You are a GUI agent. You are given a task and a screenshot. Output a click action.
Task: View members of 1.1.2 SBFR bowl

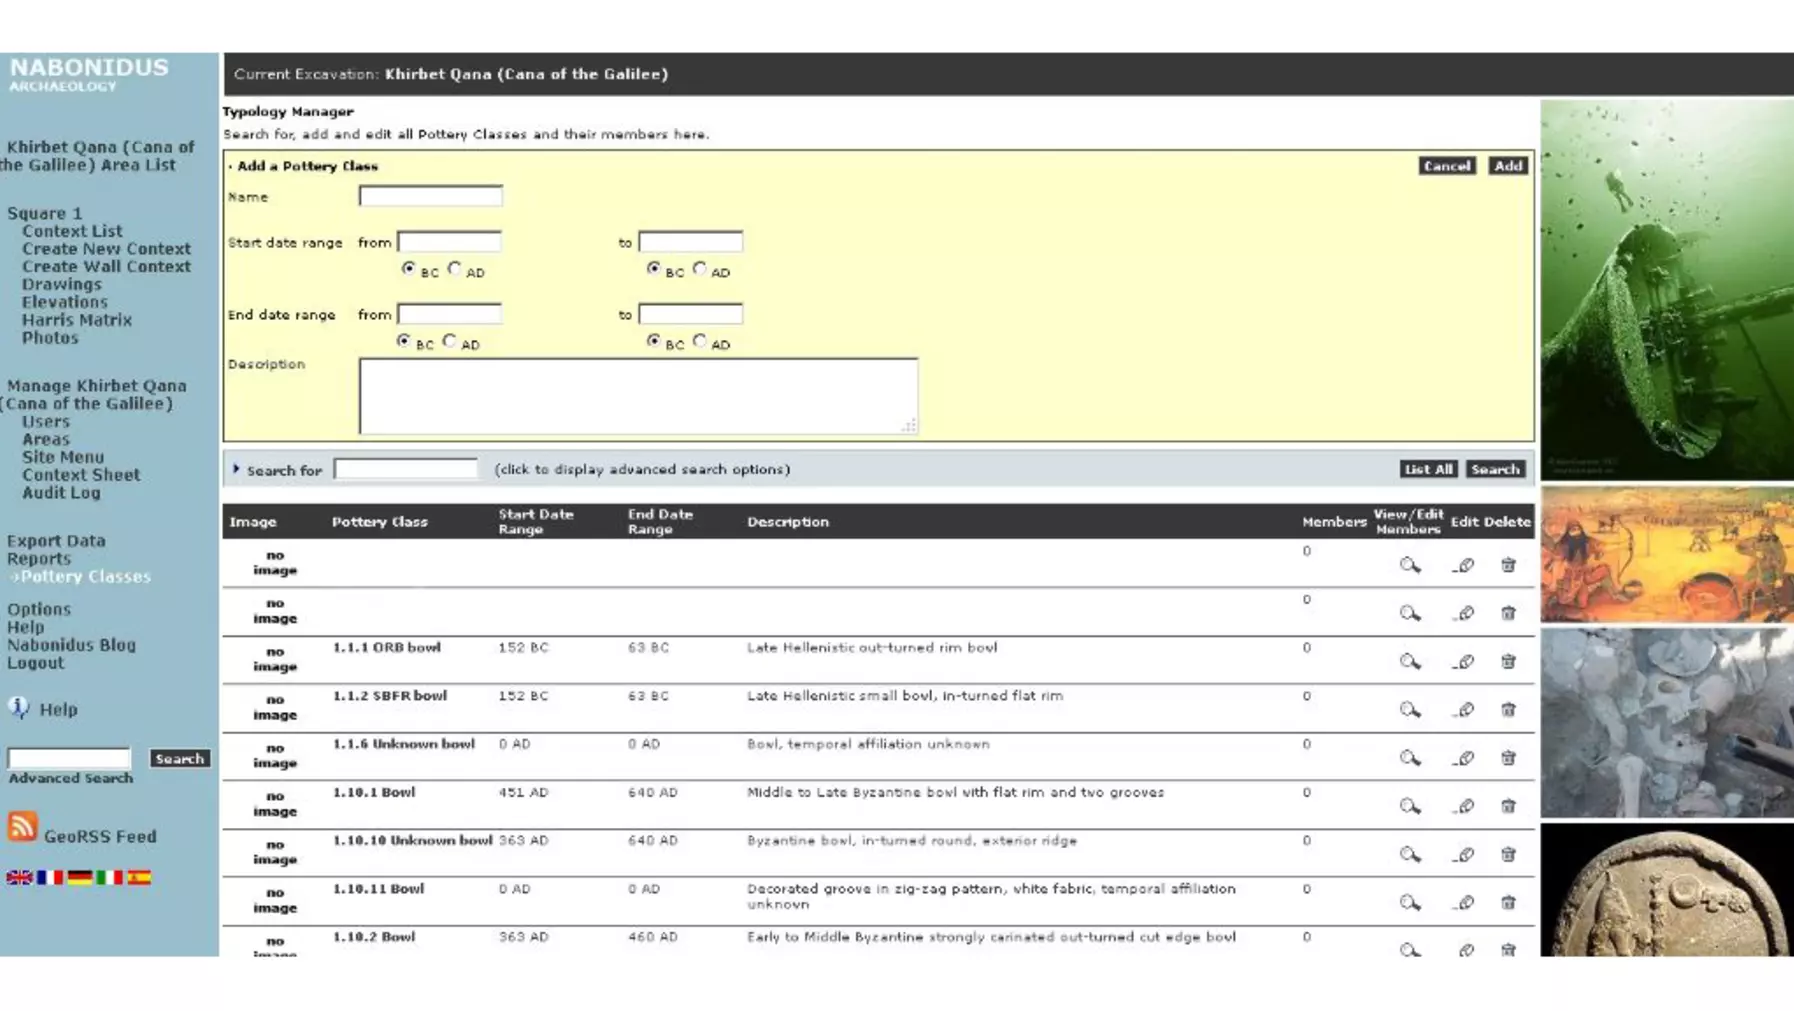[1410, 710]
